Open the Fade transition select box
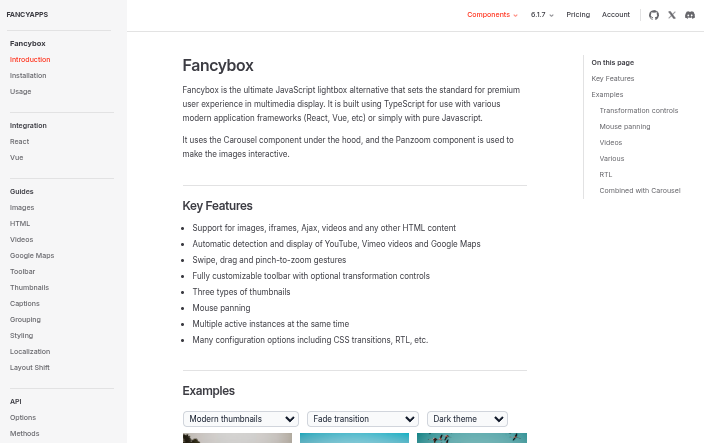The image size is (704, 443). (362, 419)
